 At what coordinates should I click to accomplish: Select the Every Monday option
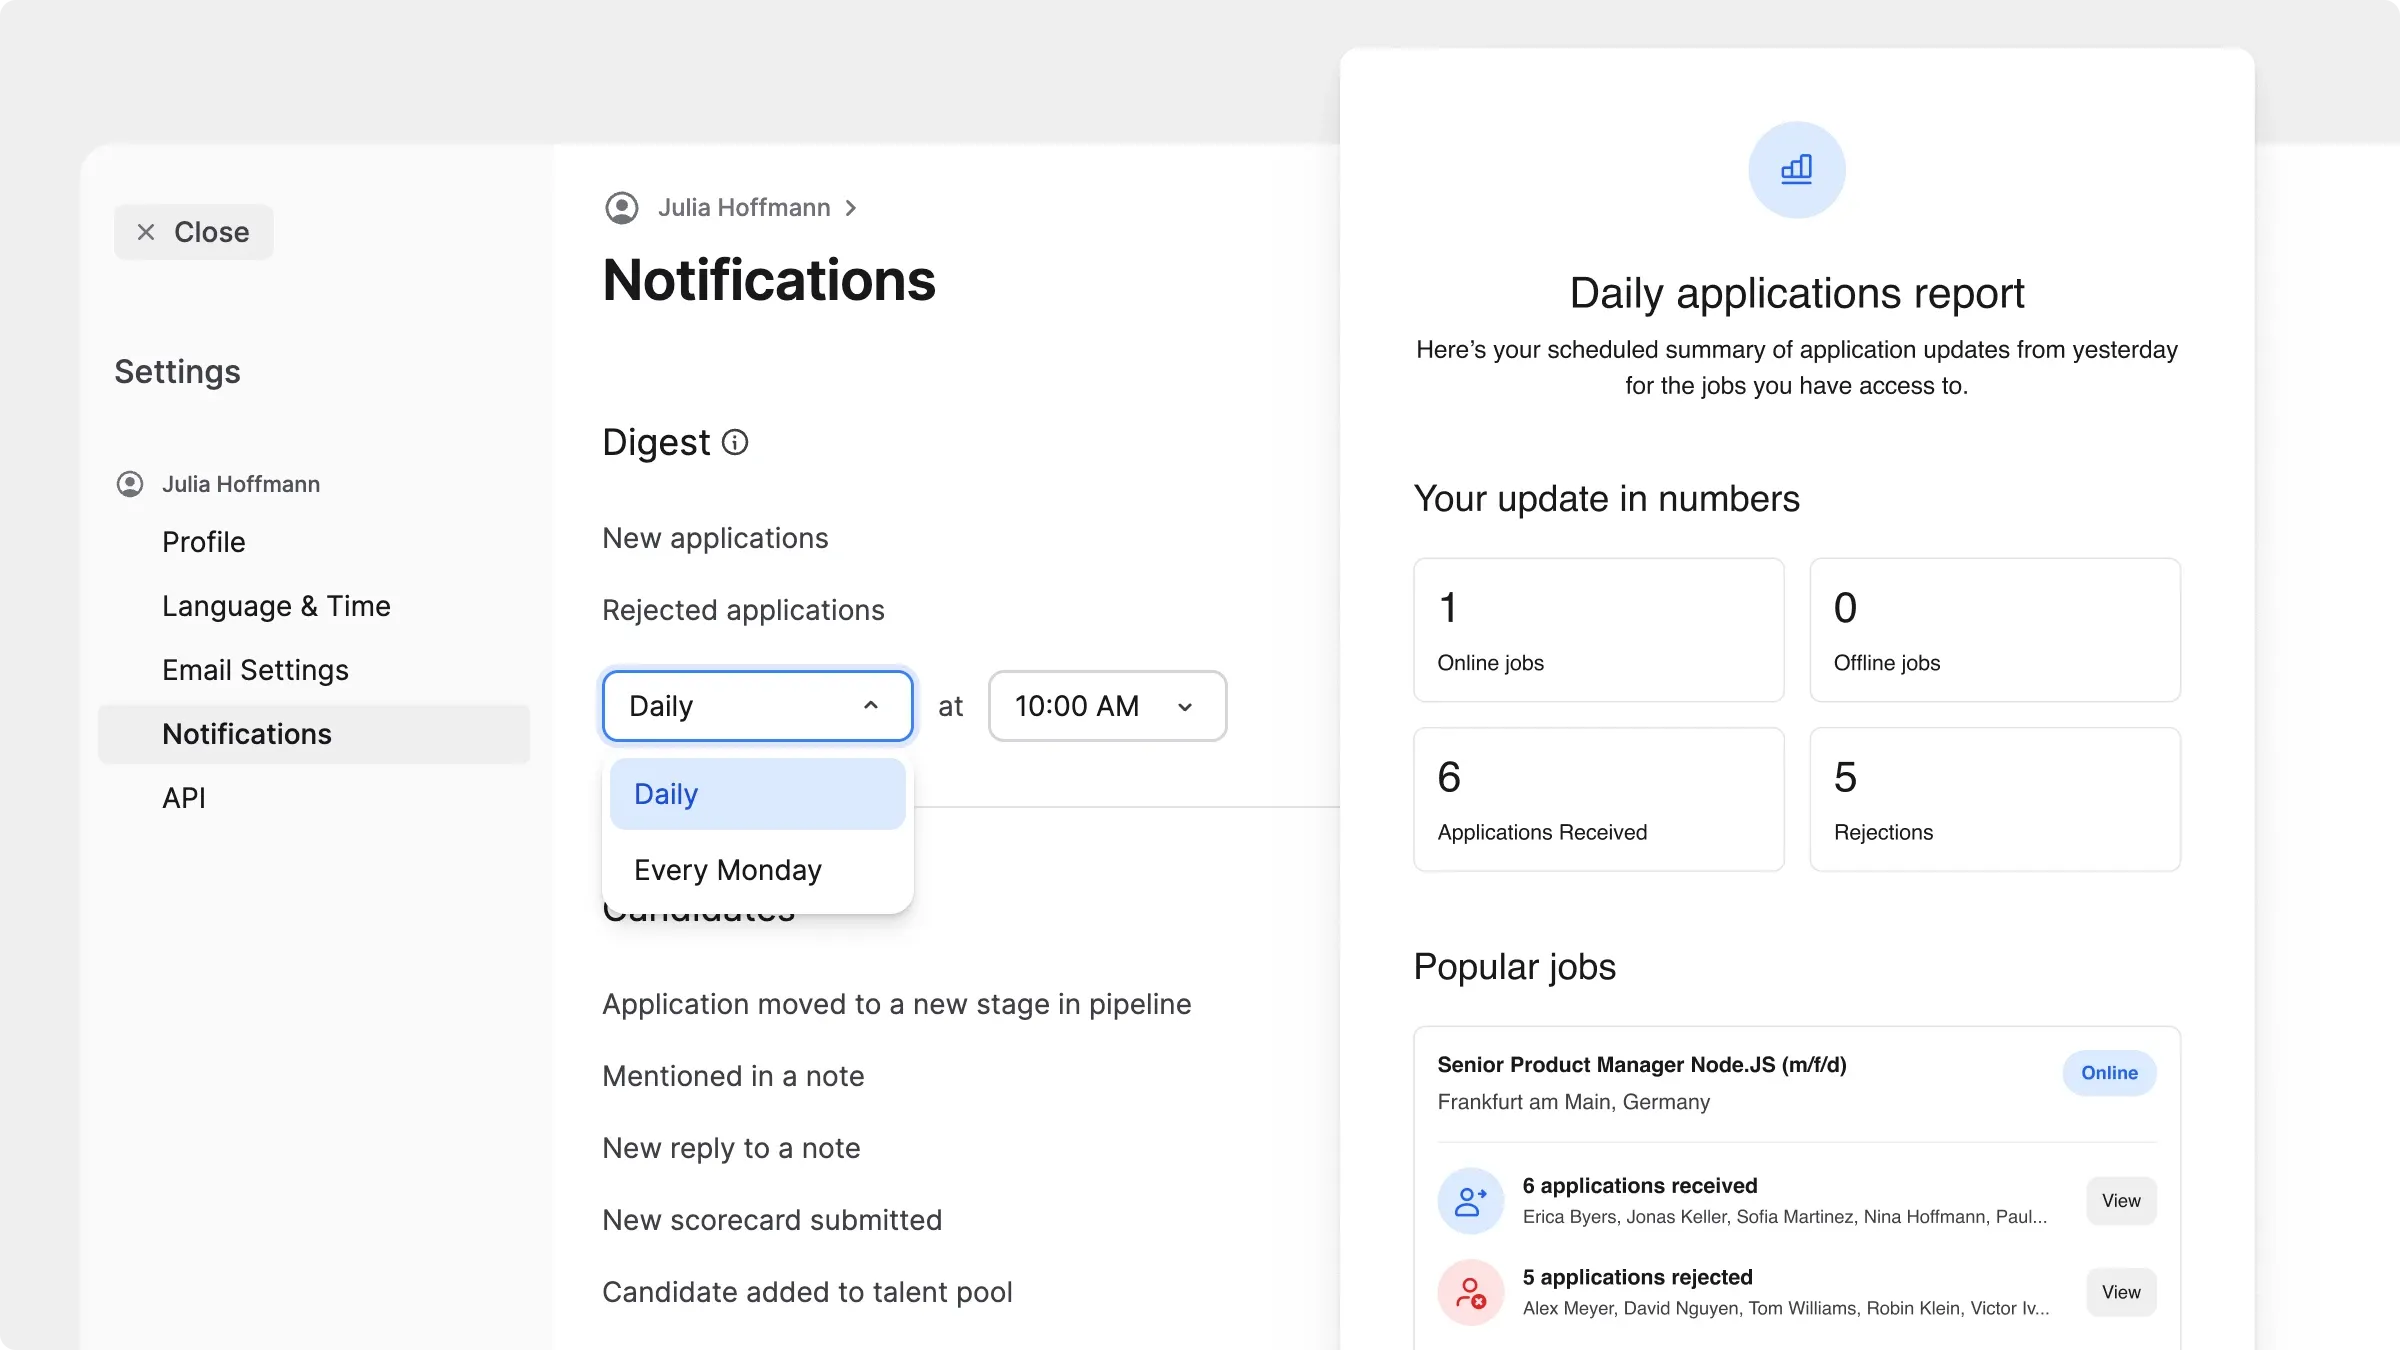click(x=758, y=870)
